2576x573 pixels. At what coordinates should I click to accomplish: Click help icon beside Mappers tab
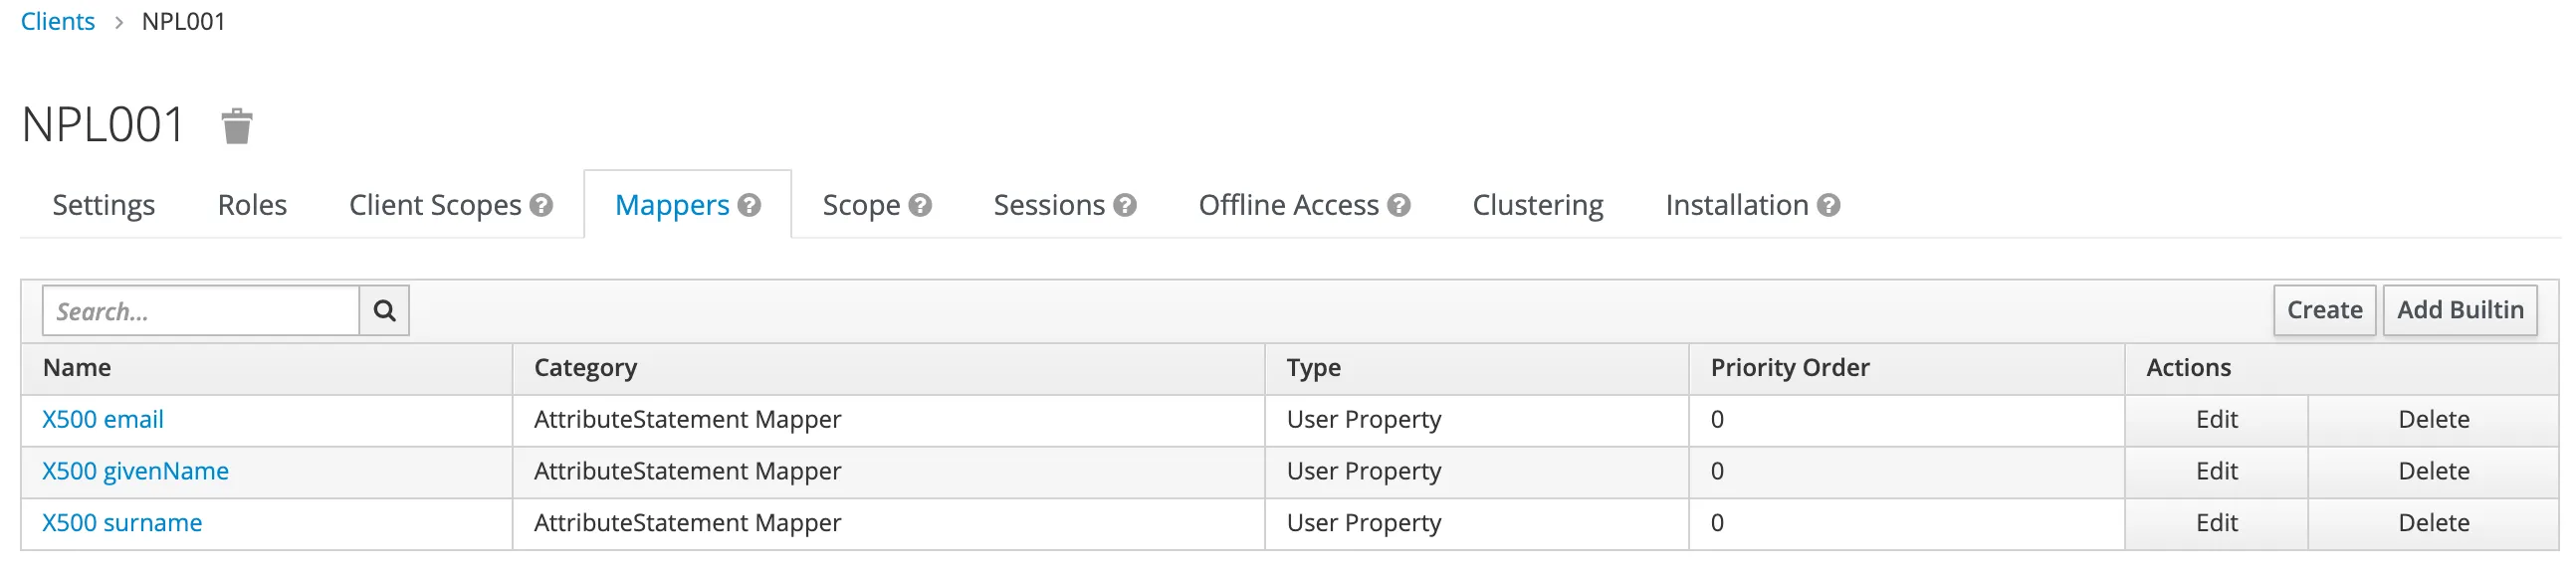pyautogui.click(x=749, y=205)
